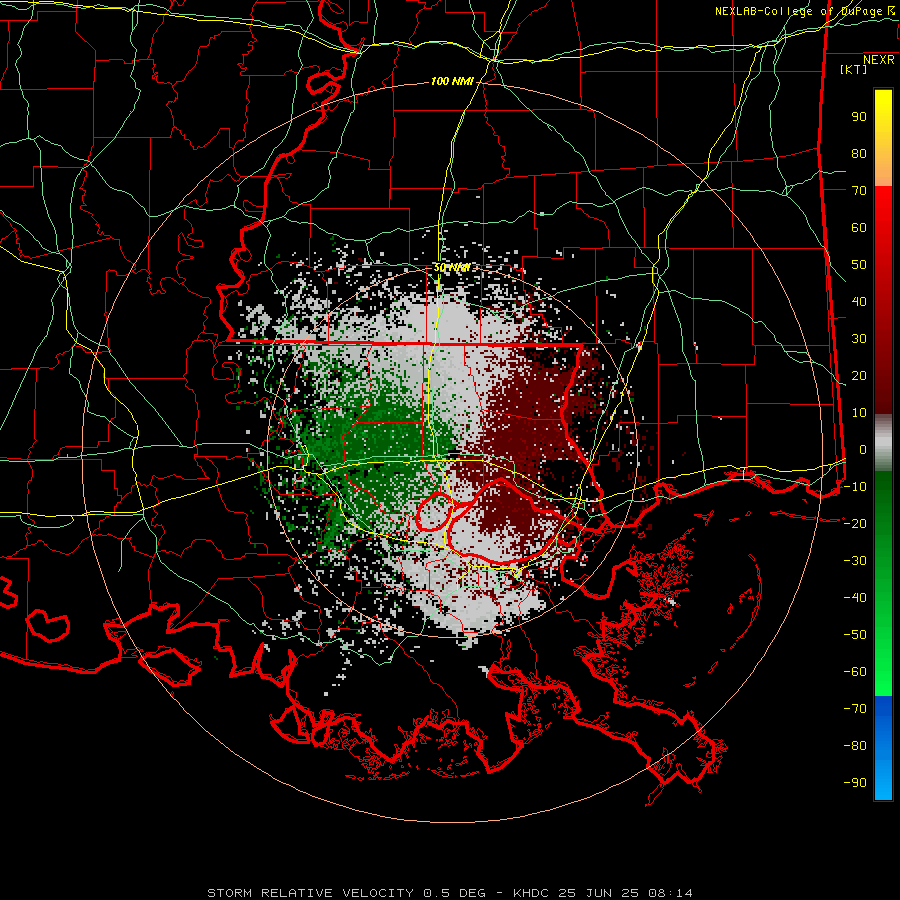
Task: Click the -20 value on color scale
Action: click(x=855, y=524)
